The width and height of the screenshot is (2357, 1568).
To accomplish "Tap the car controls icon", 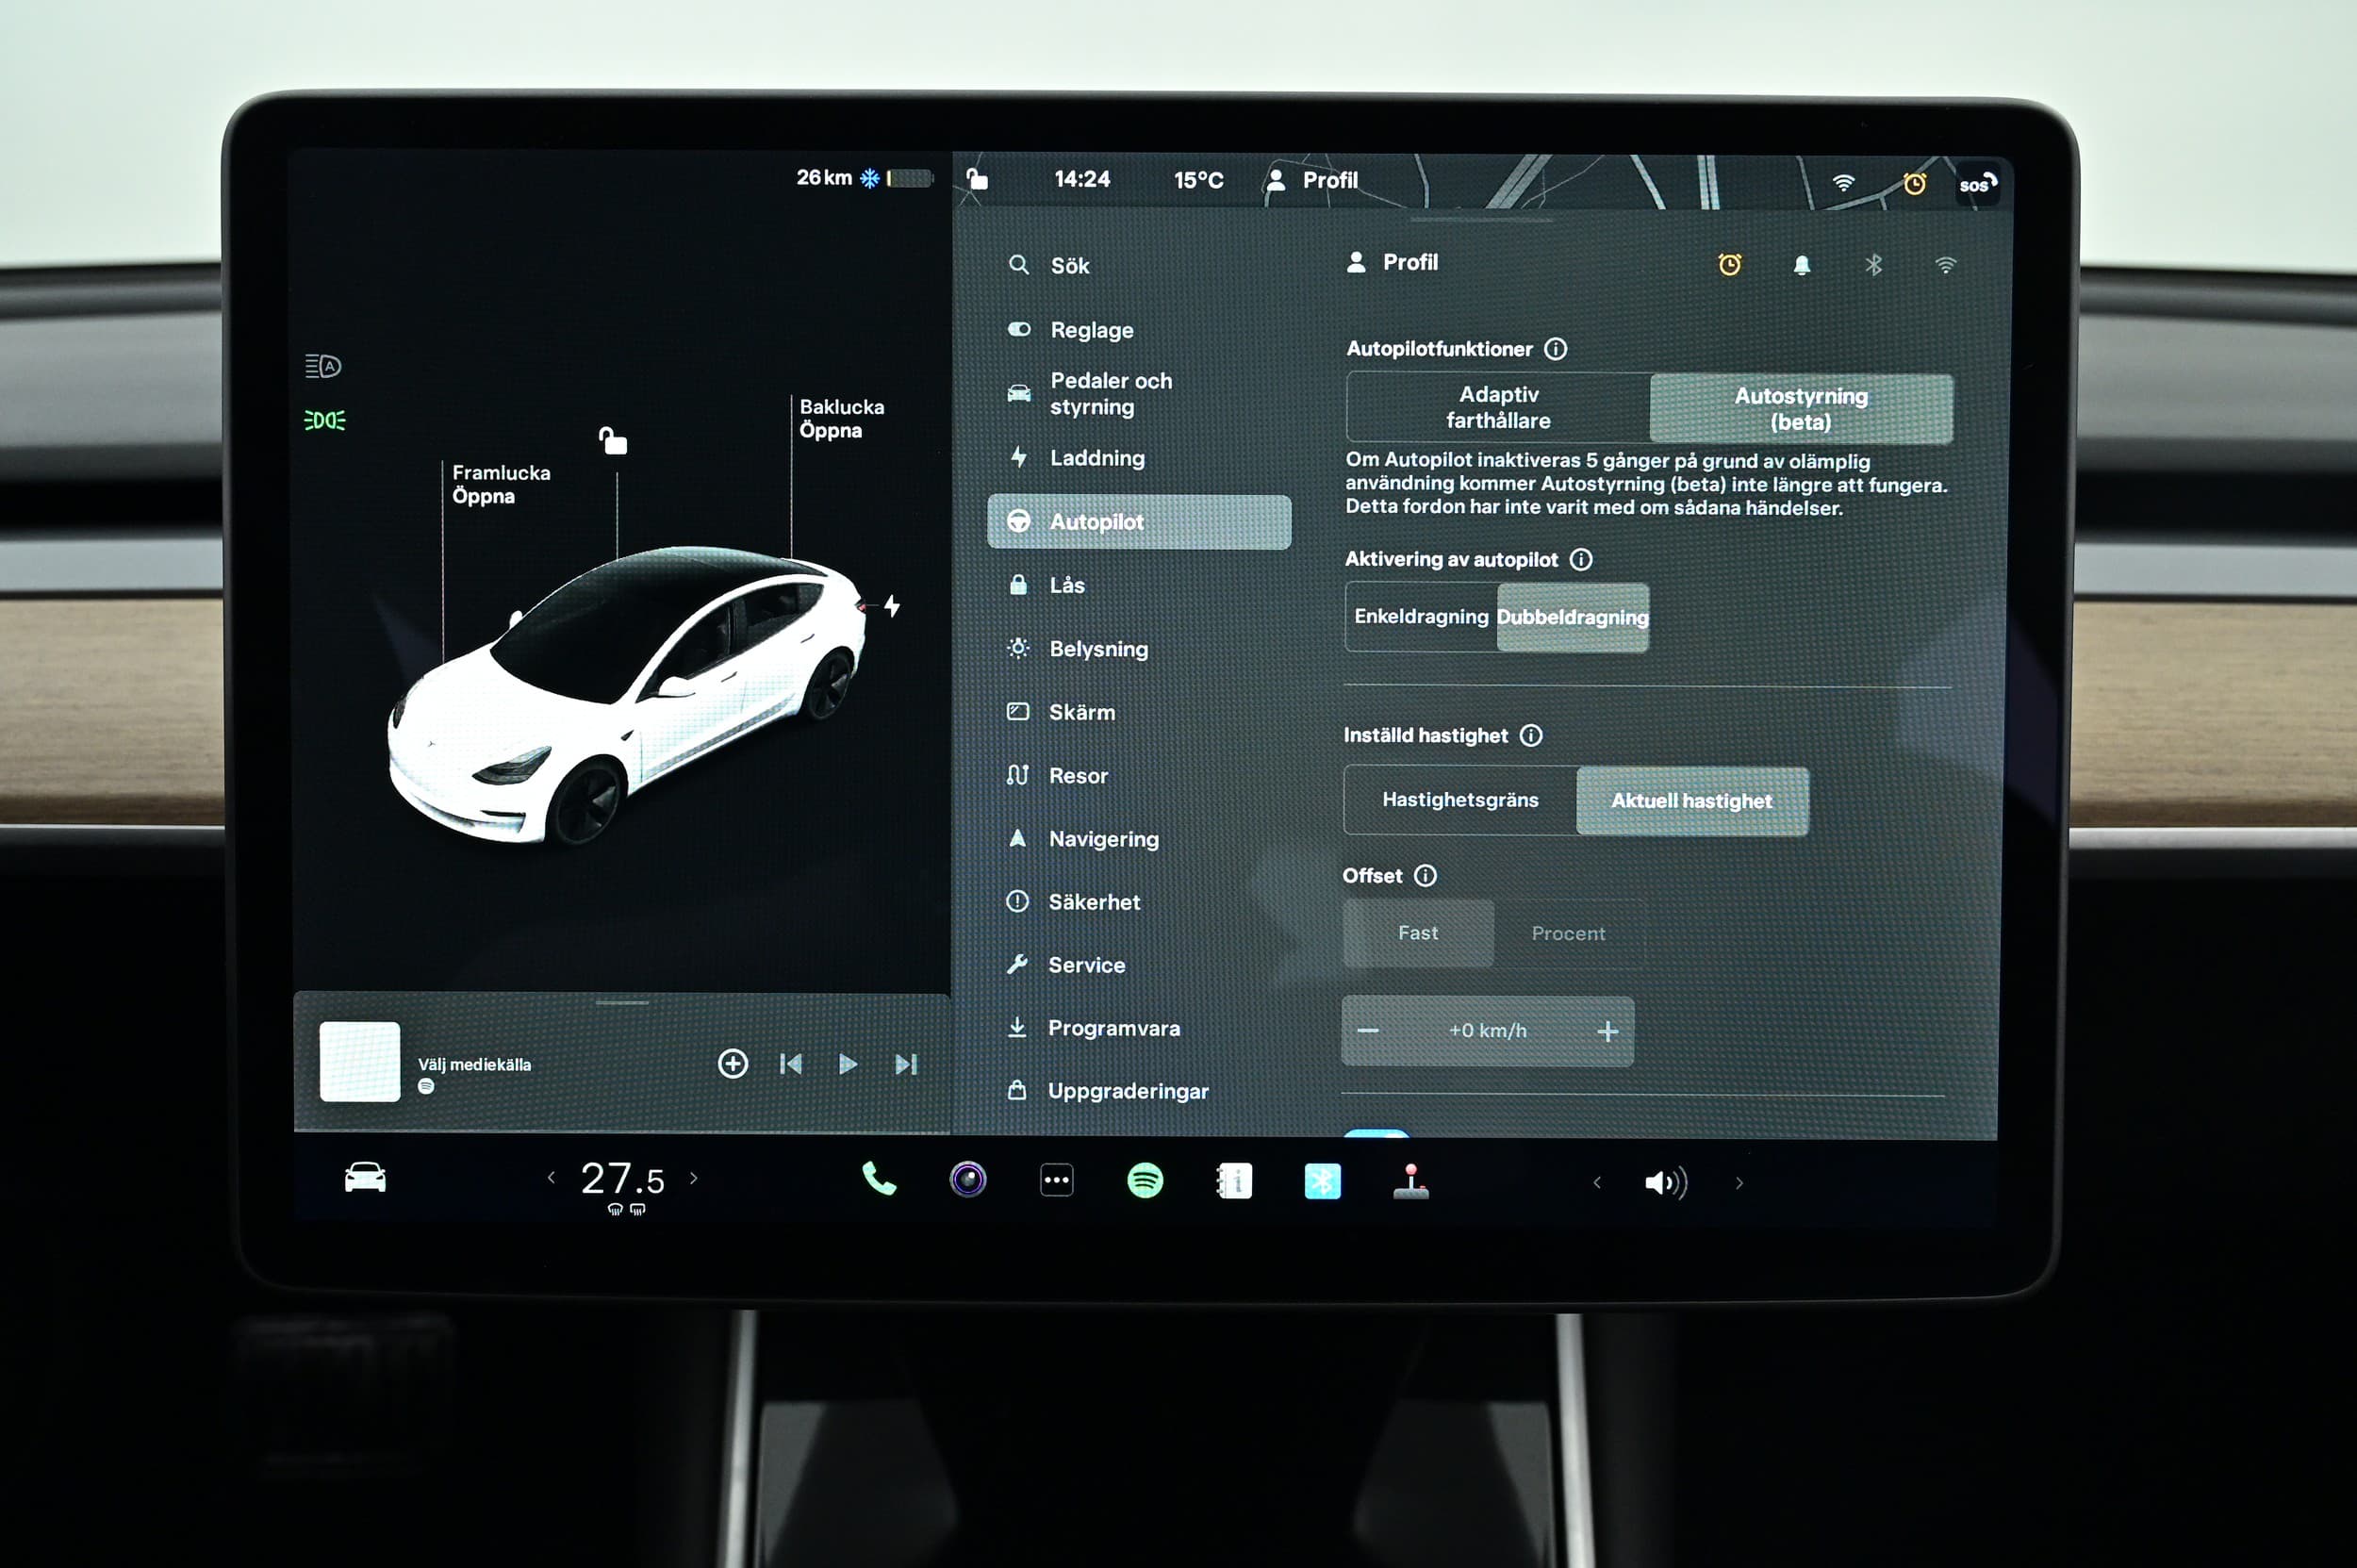I will [365, 1178].
